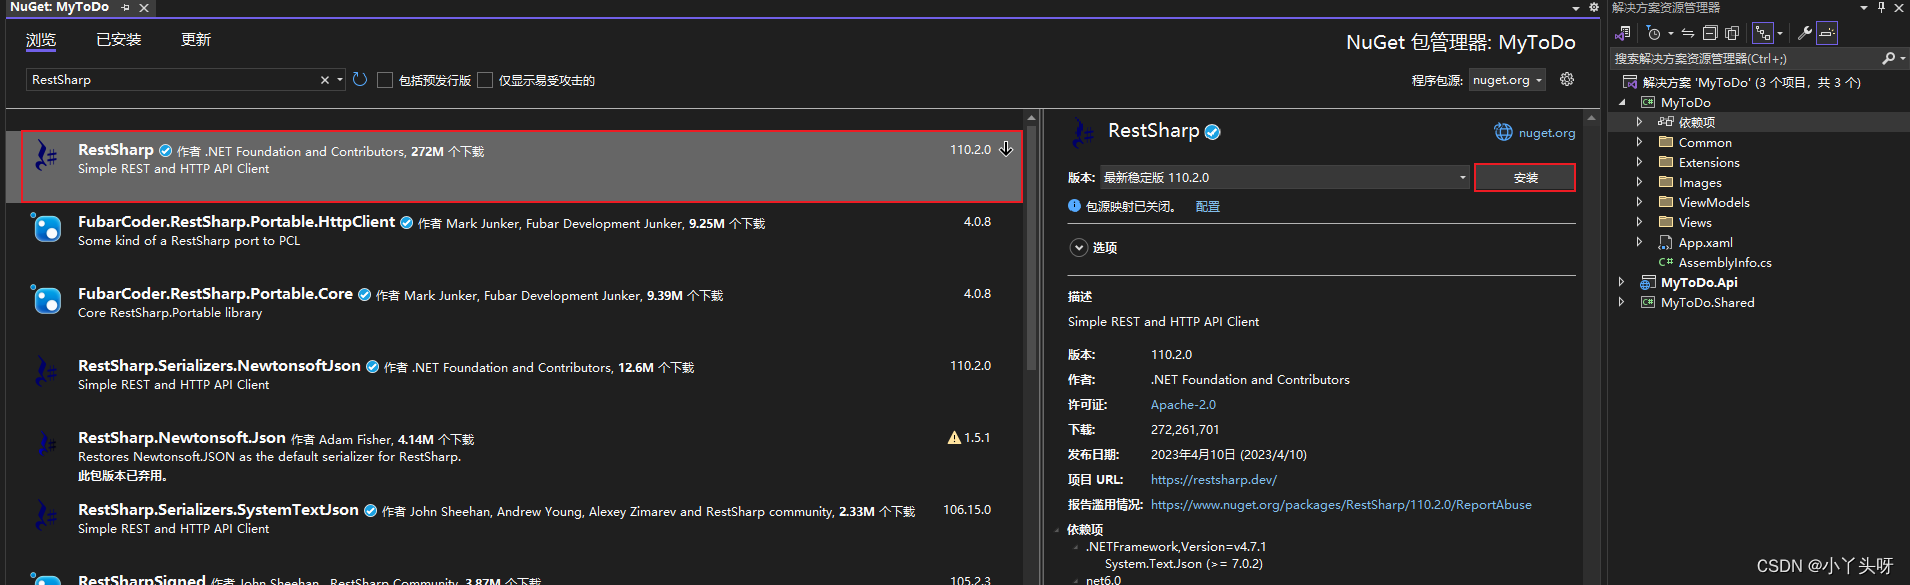This screenshot has height=585, width=1910.
Task: Click the RestSharp package search field
Action: click(x=172, y=80)
